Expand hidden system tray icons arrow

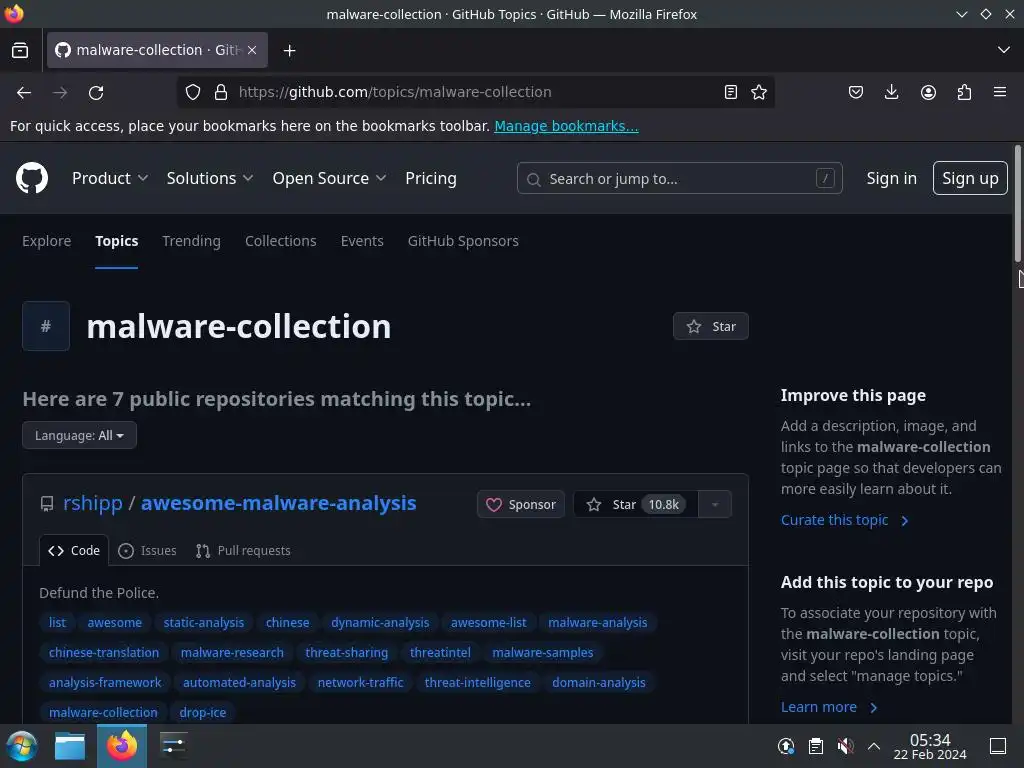pos(874,746)
